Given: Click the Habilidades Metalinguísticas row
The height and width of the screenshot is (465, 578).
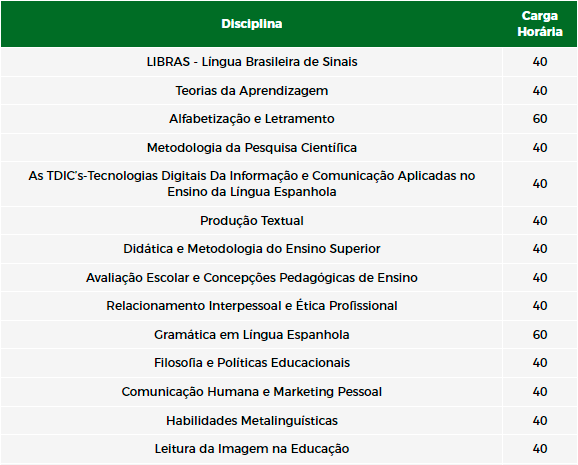Looking at the screenshot, I should click(289, 420).
